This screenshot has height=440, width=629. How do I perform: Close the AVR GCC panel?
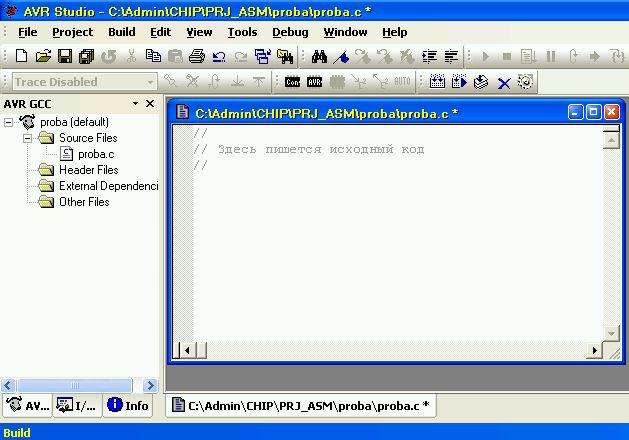click(150, 103)
